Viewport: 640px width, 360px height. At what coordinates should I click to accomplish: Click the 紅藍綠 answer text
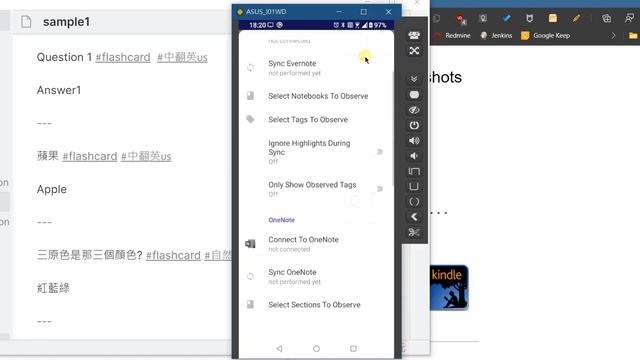53,288
